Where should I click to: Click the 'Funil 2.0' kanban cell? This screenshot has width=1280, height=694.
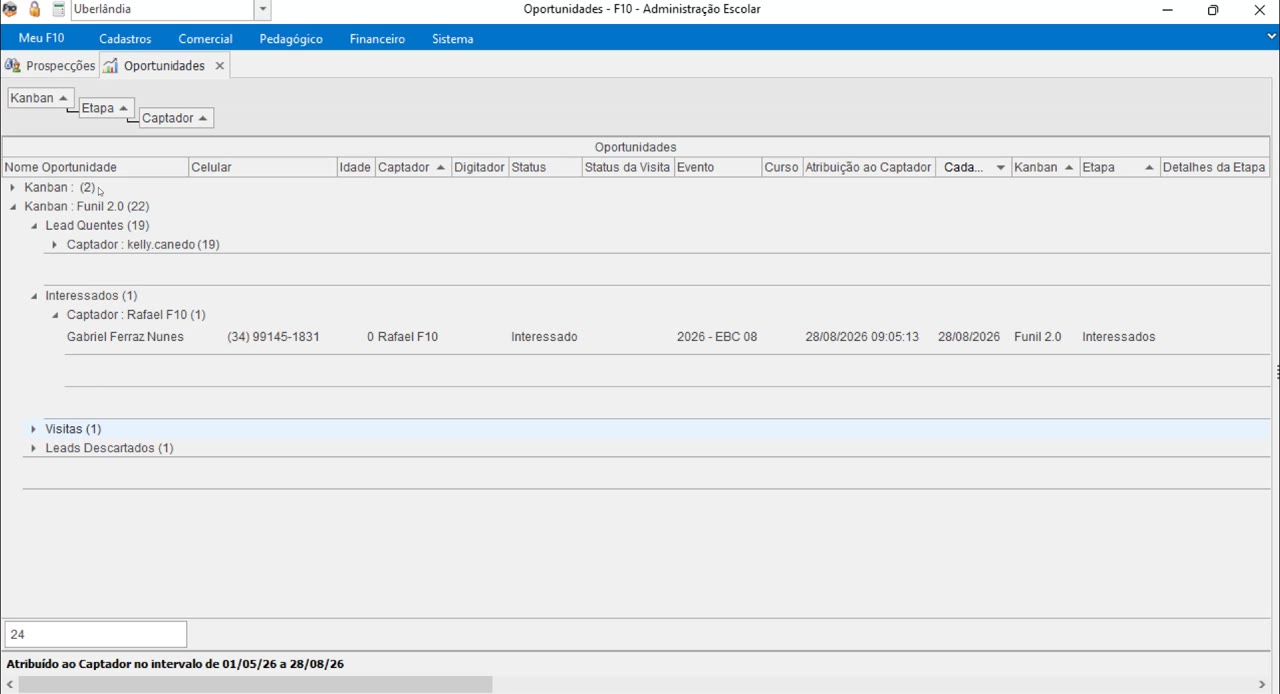click(1038, 337)
